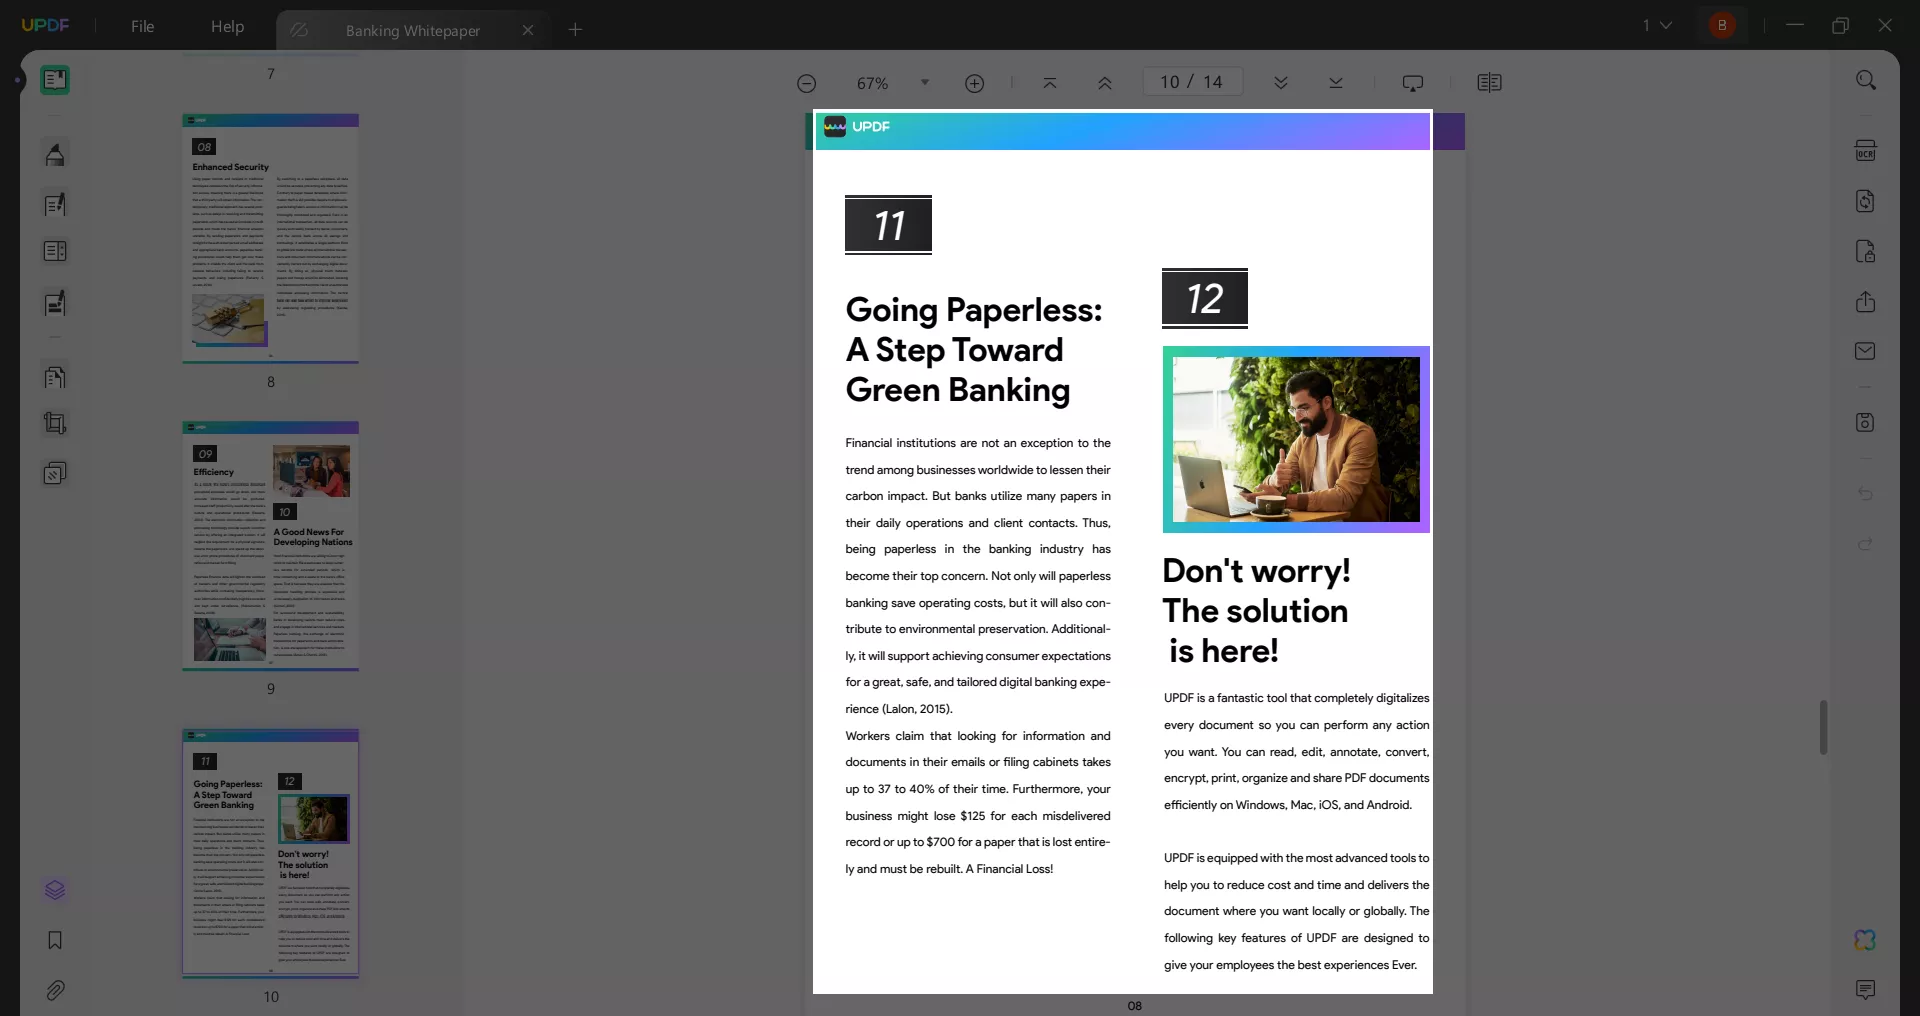Open the Layers panel icon
Image resolution: width=1920 pixels, height=1016 pixels.
click(55, 890)
